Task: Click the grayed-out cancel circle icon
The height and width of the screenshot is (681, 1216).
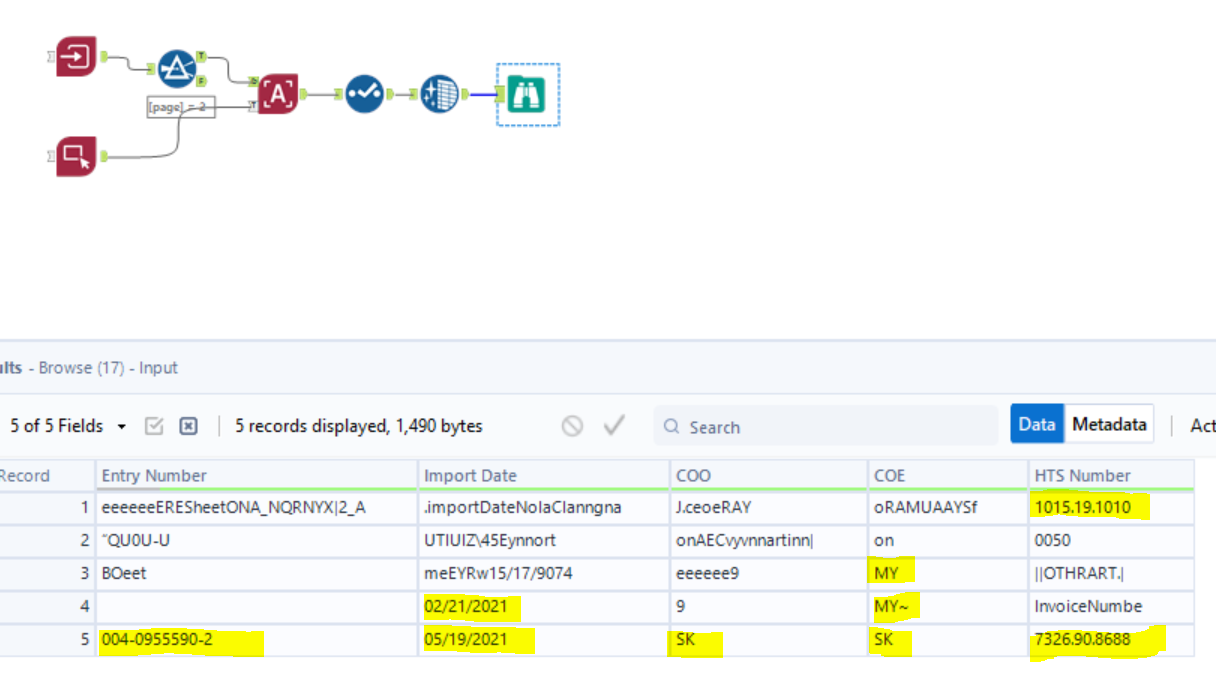Action: [572, 426]
